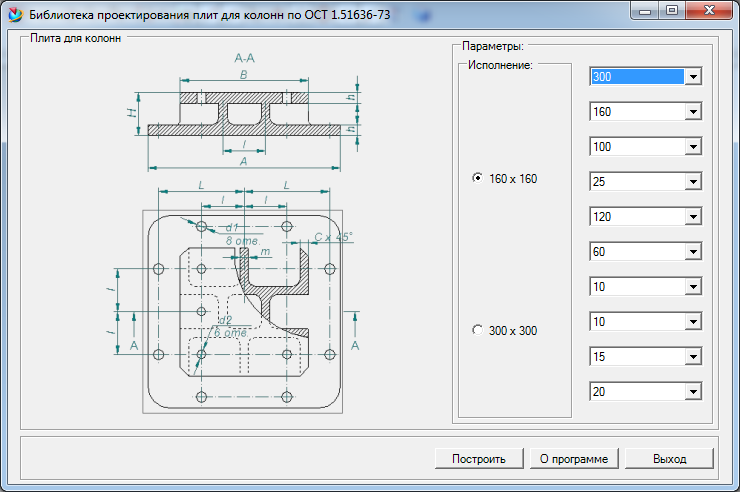The height and width of the screenshot is (492, 740).
Task: Select the 300 x 300 execution option
Action: tap(505, 330)
